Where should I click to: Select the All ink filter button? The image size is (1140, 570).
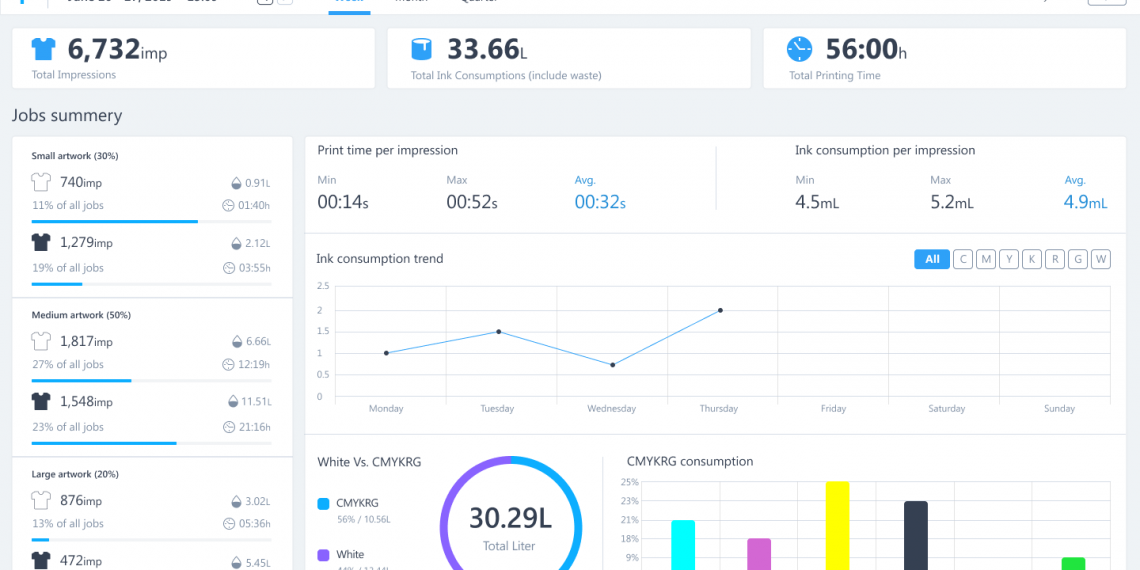click(932, 259)
